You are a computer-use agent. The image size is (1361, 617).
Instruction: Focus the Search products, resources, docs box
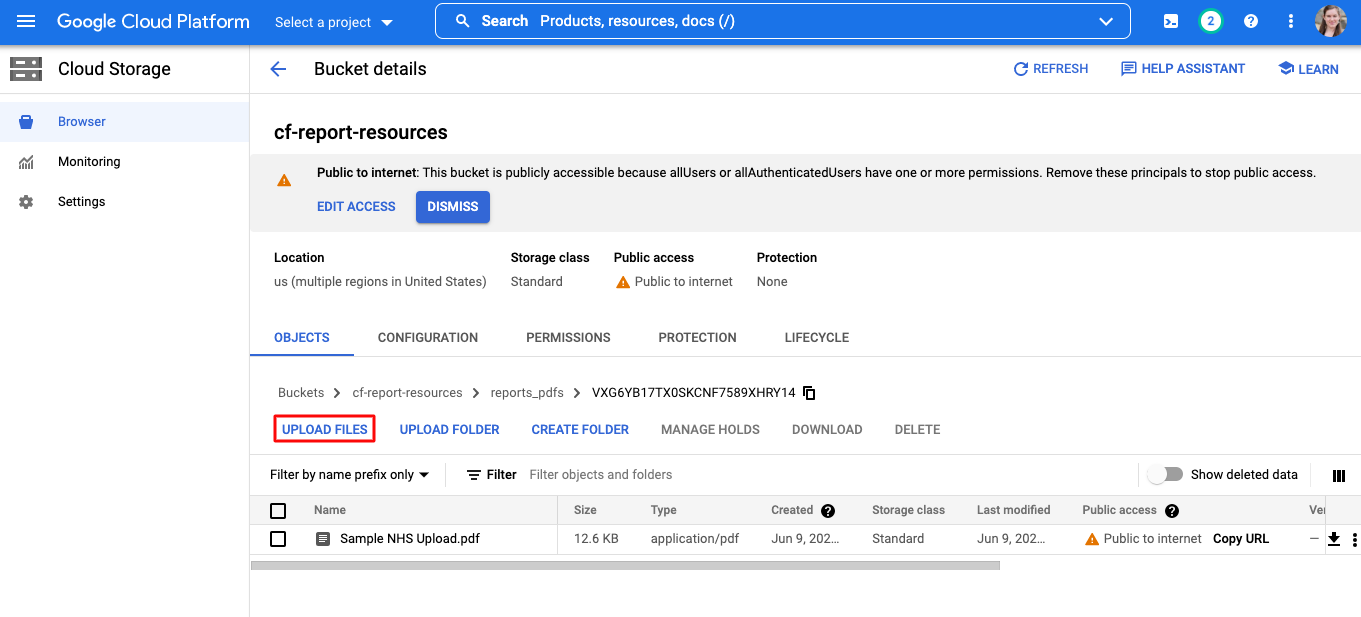tap(783, 21)
